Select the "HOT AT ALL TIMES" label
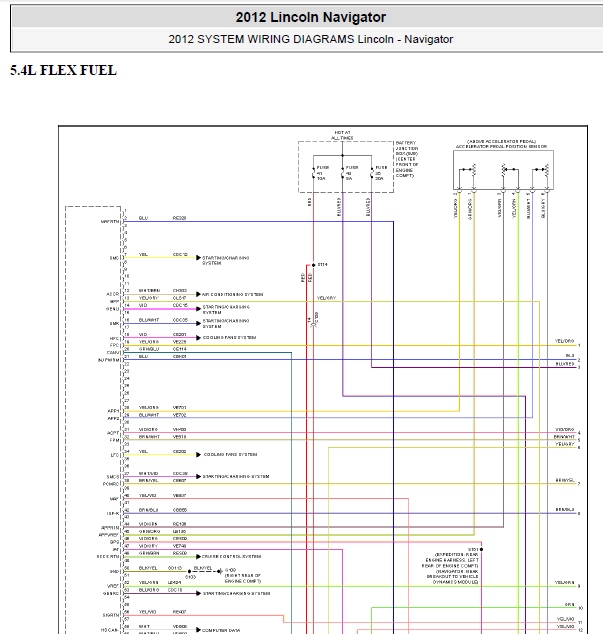 [x=342, y=135]
